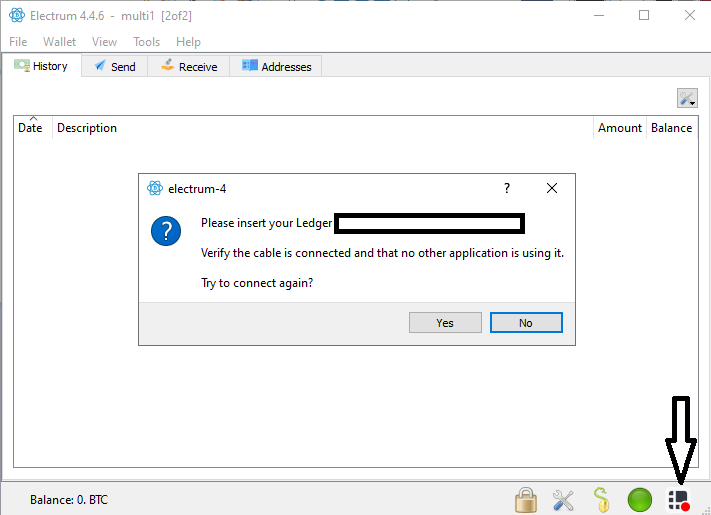Click the Electrum logo in title bar
The height and width of the screenshot is (515, 711).
(17, 15)
